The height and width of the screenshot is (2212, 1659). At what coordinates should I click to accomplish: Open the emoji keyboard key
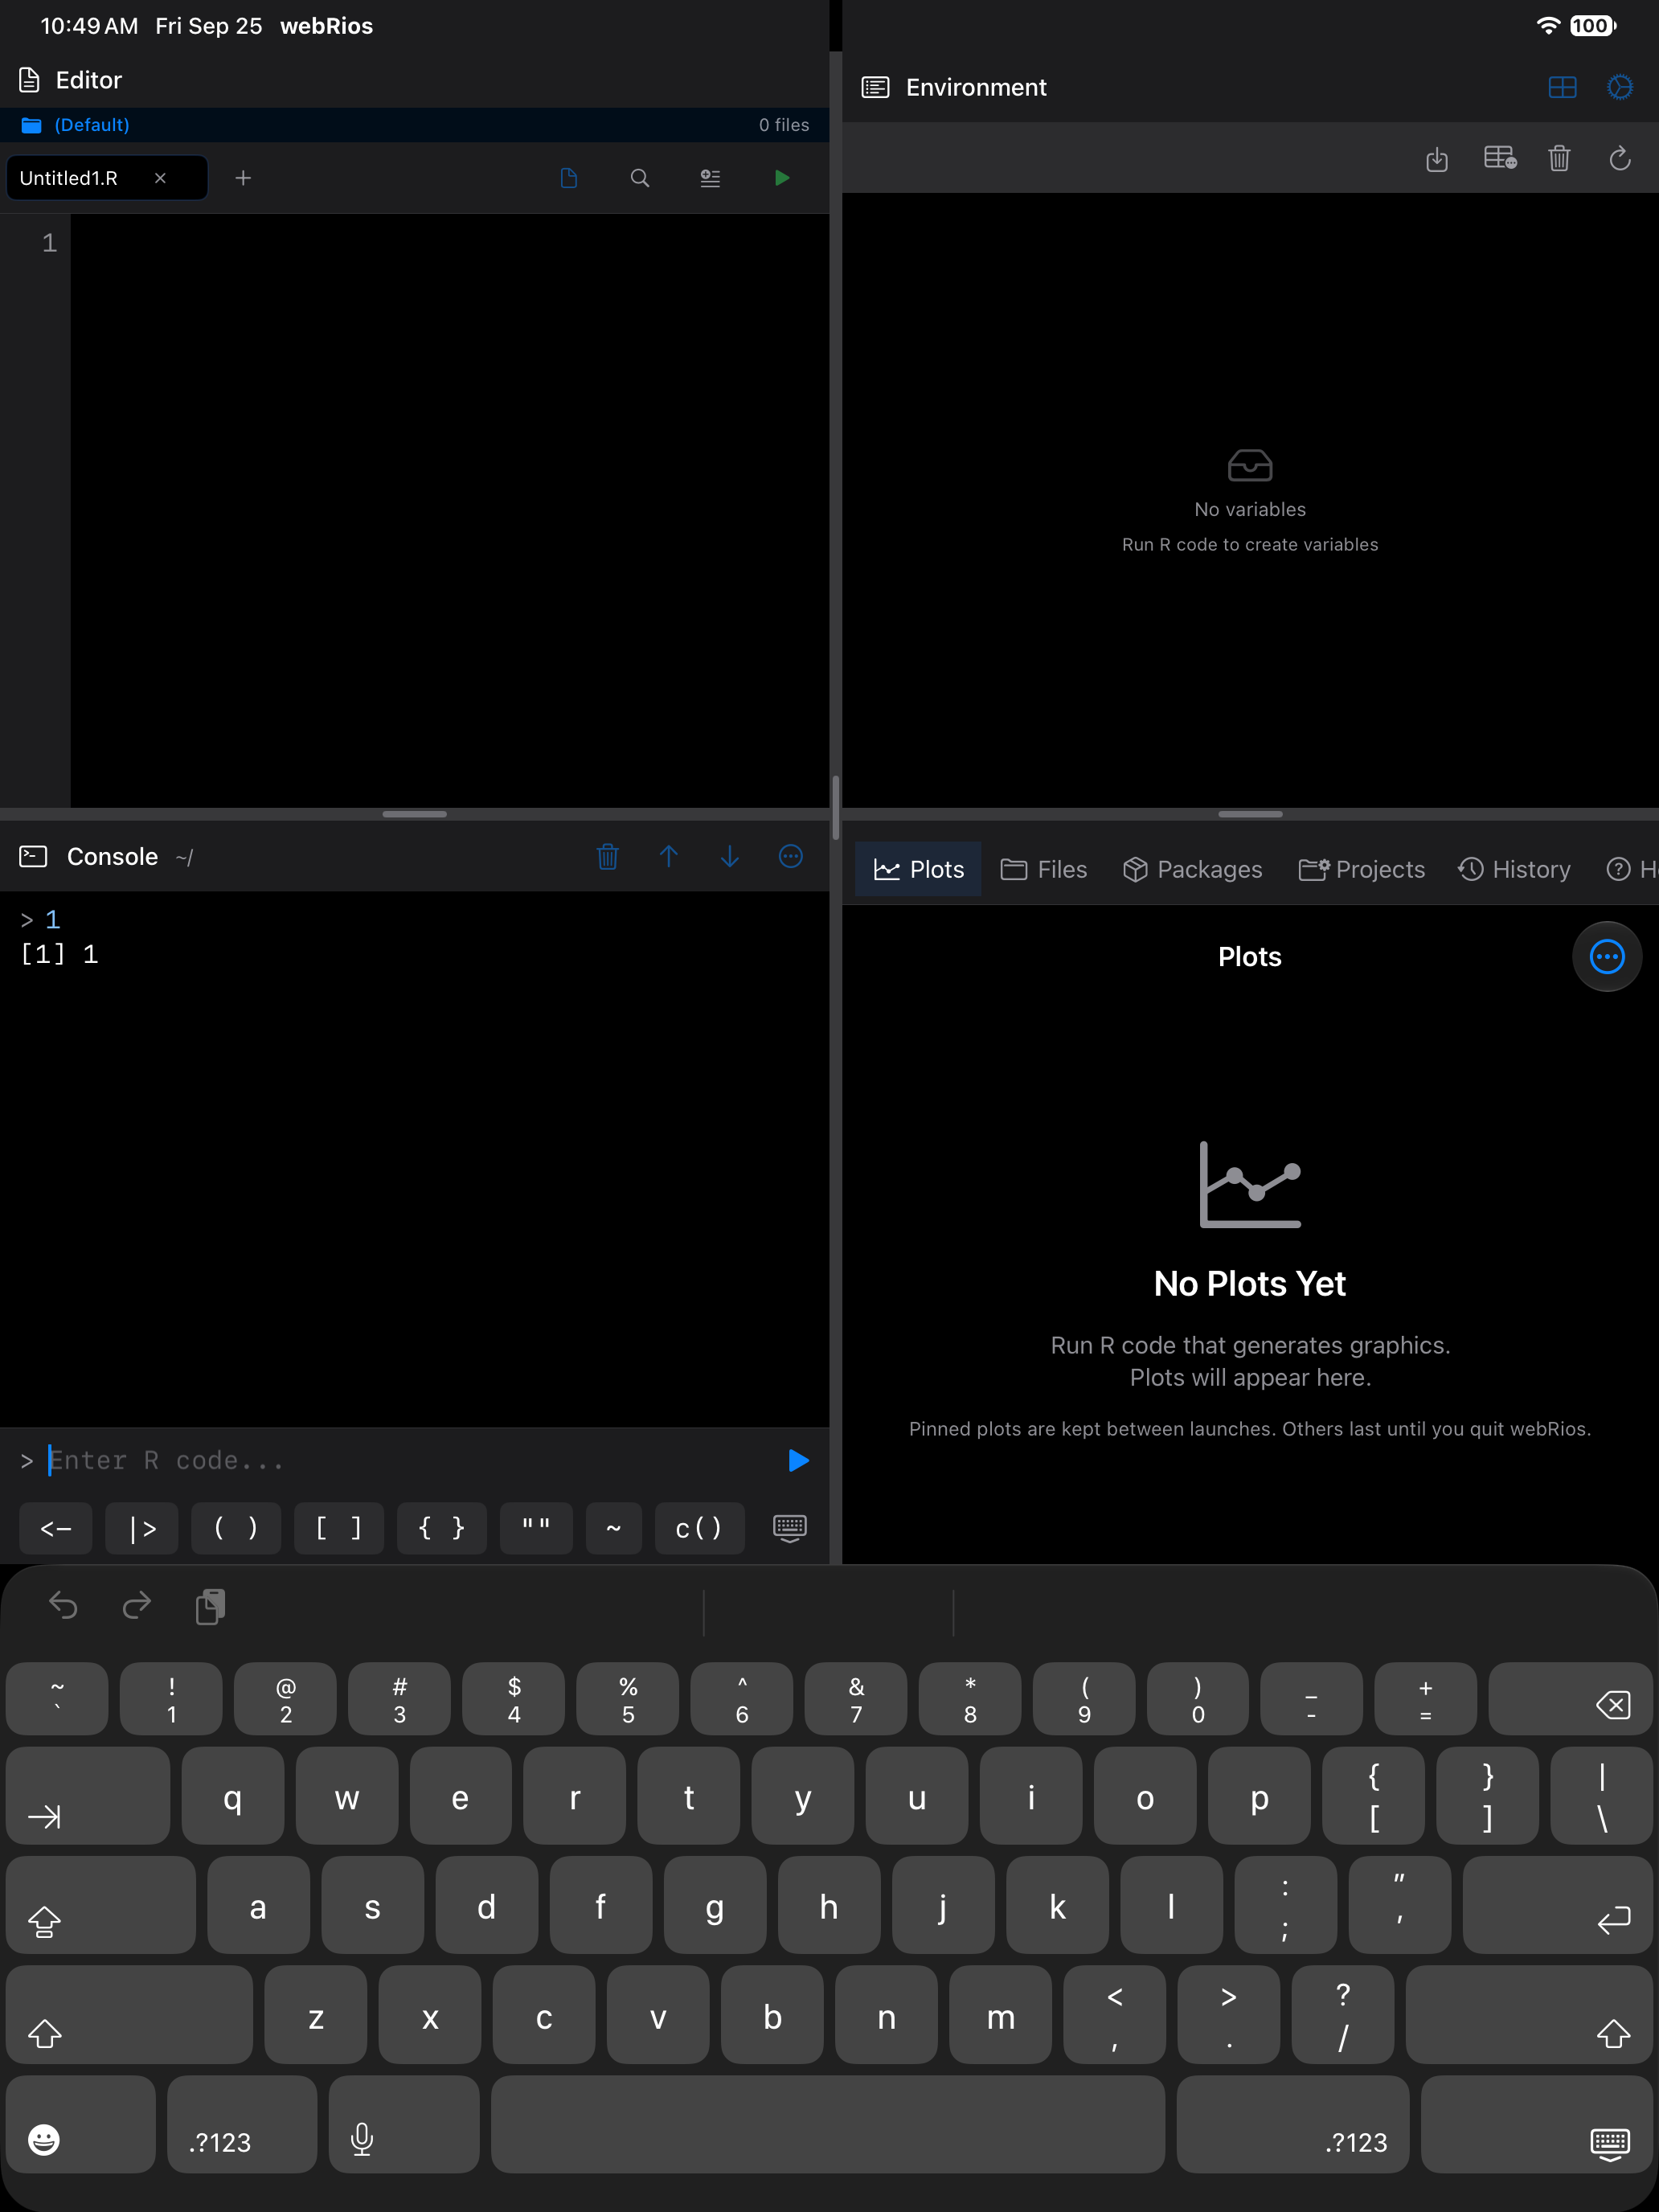tap(80, 2124)
